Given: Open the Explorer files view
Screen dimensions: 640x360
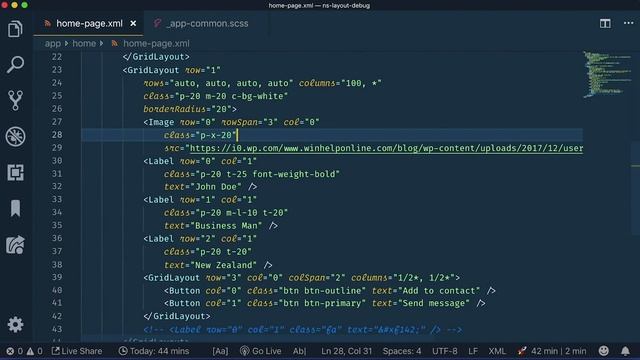Looking at the screenshot, I should 15,29.
